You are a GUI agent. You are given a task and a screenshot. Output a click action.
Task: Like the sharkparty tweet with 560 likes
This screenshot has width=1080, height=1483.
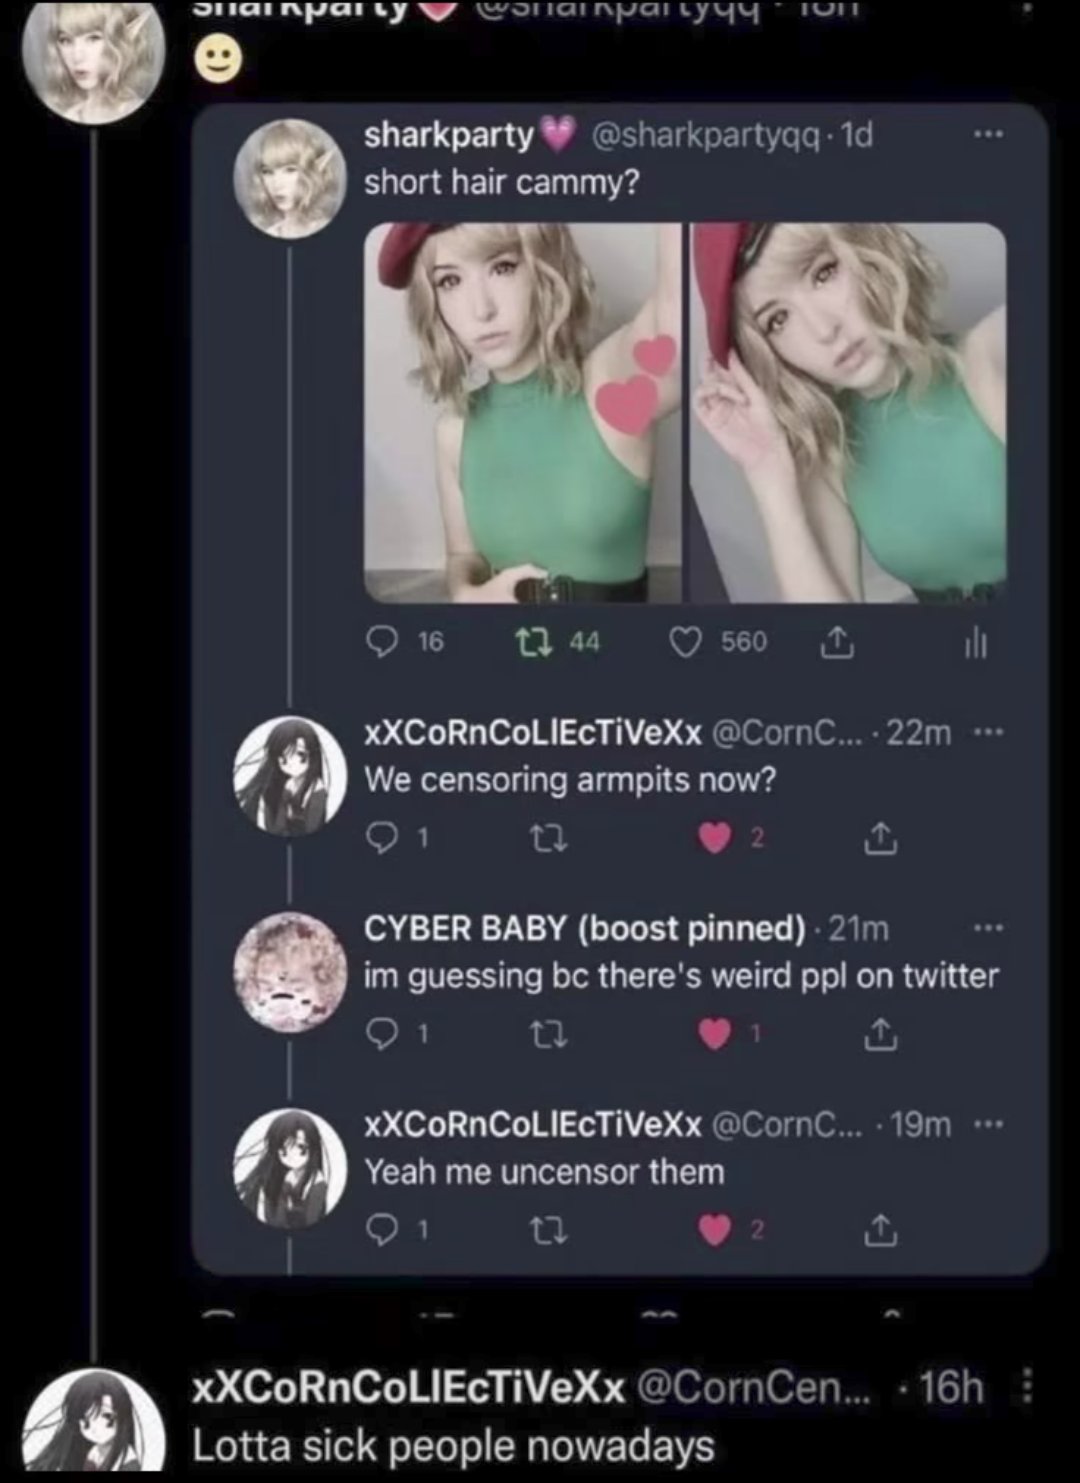click(x=685, y=642)
